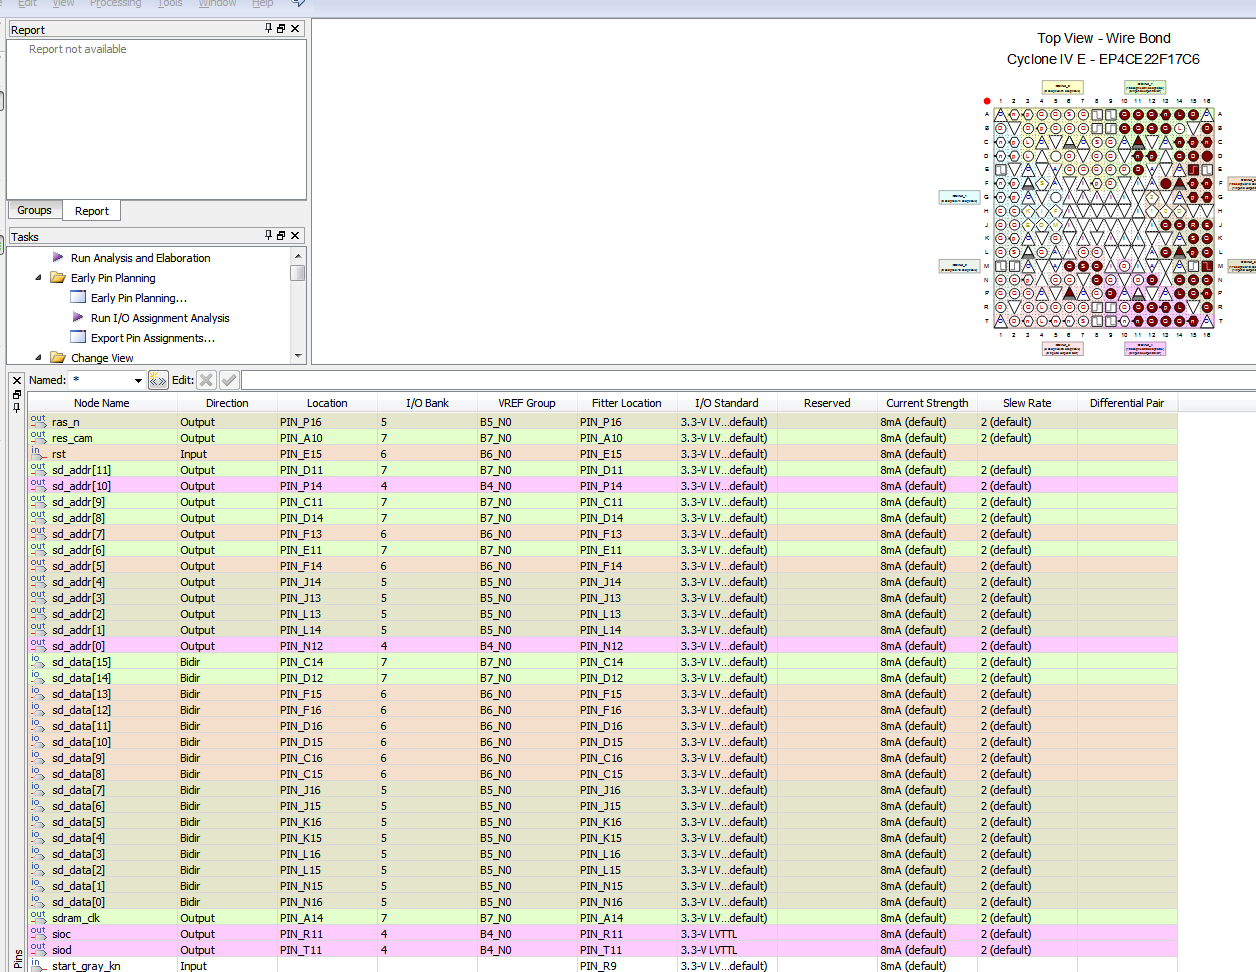Screen dimensions: 1256x972
Task: Switch to the Report tab
Action: [x=92, y=211]
